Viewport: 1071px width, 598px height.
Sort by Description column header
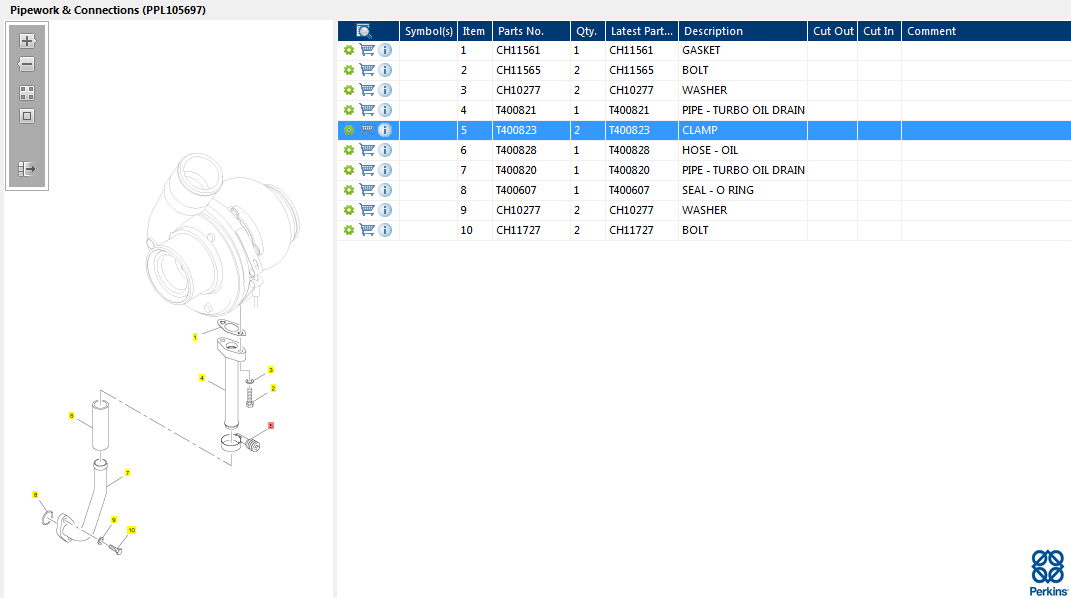tap(742, 31)
